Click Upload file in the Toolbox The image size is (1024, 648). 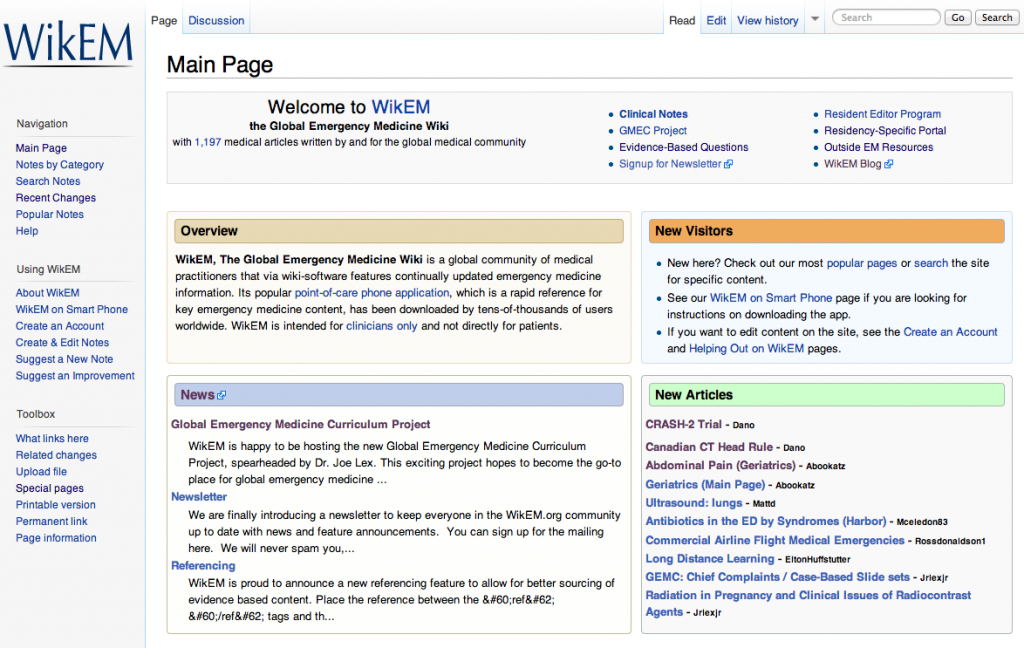41,471
